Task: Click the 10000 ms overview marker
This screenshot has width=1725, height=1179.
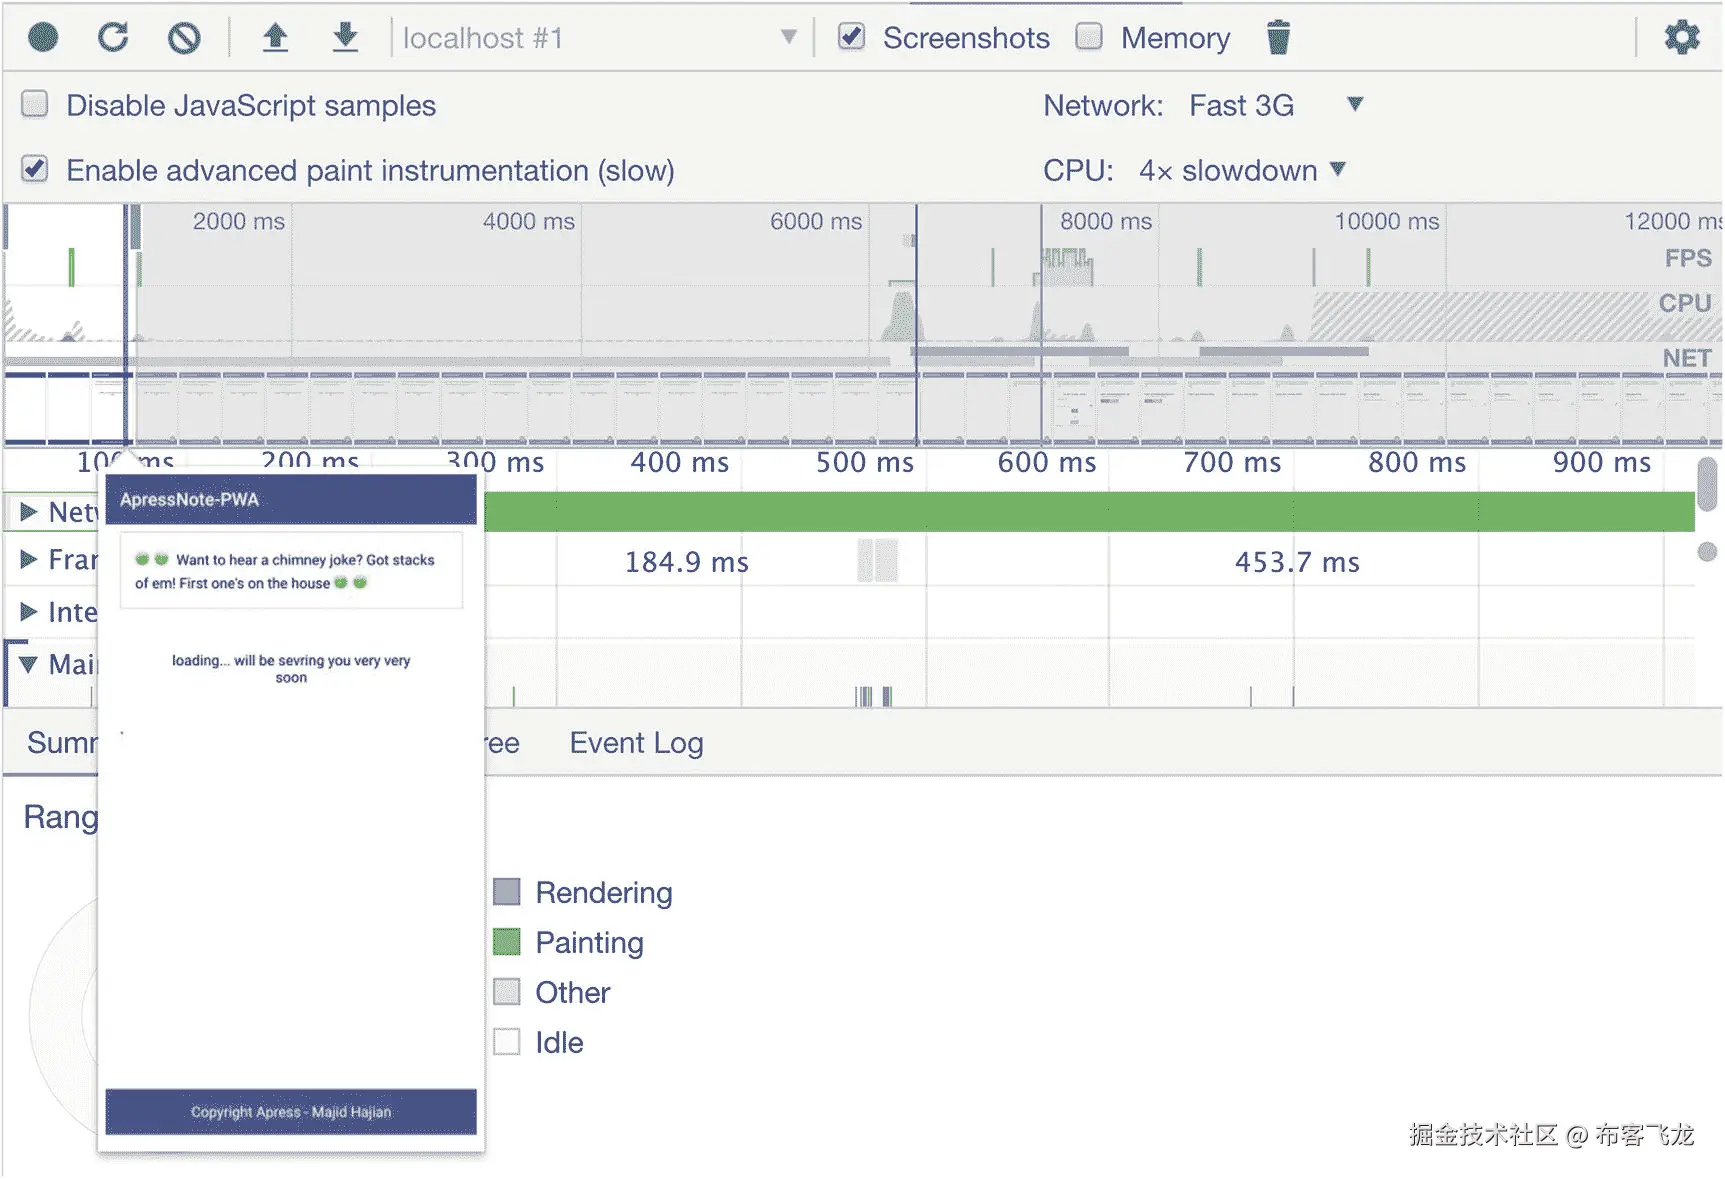Action: (x=1387, y=221)
